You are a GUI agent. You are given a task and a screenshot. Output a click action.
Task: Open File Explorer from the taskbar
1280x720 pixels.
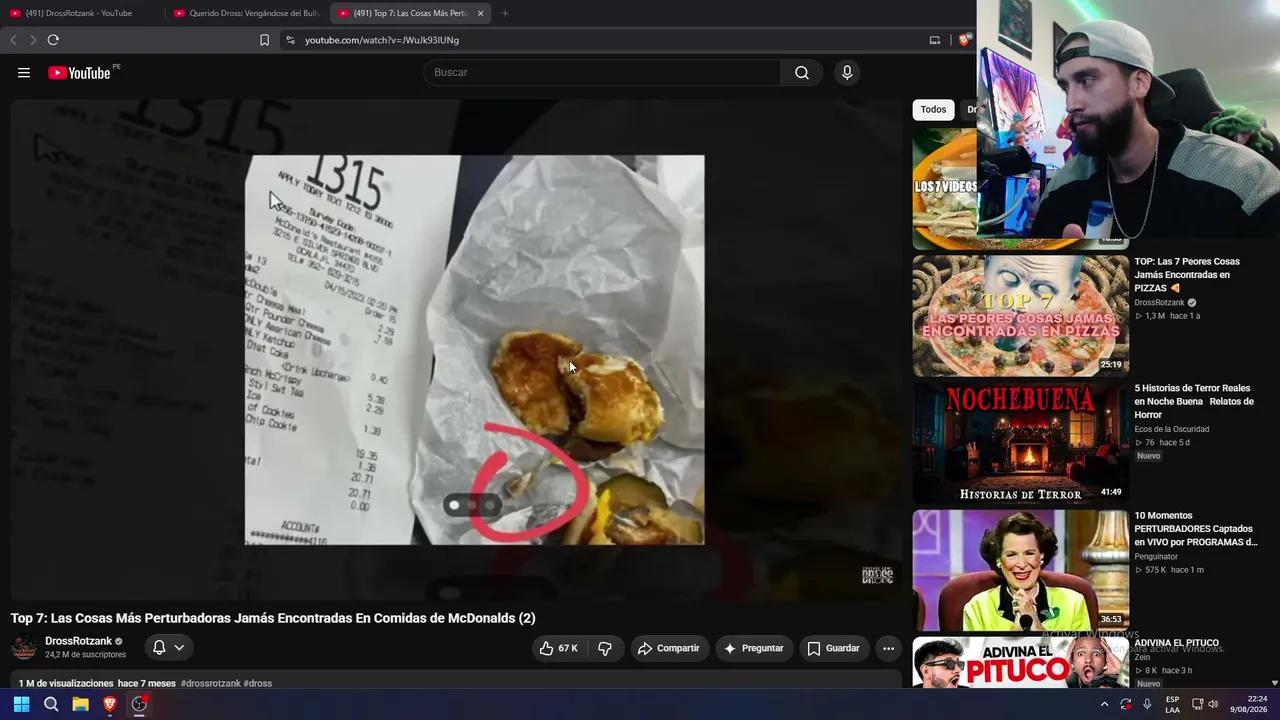pyautogui.click(x=80, y=704)
